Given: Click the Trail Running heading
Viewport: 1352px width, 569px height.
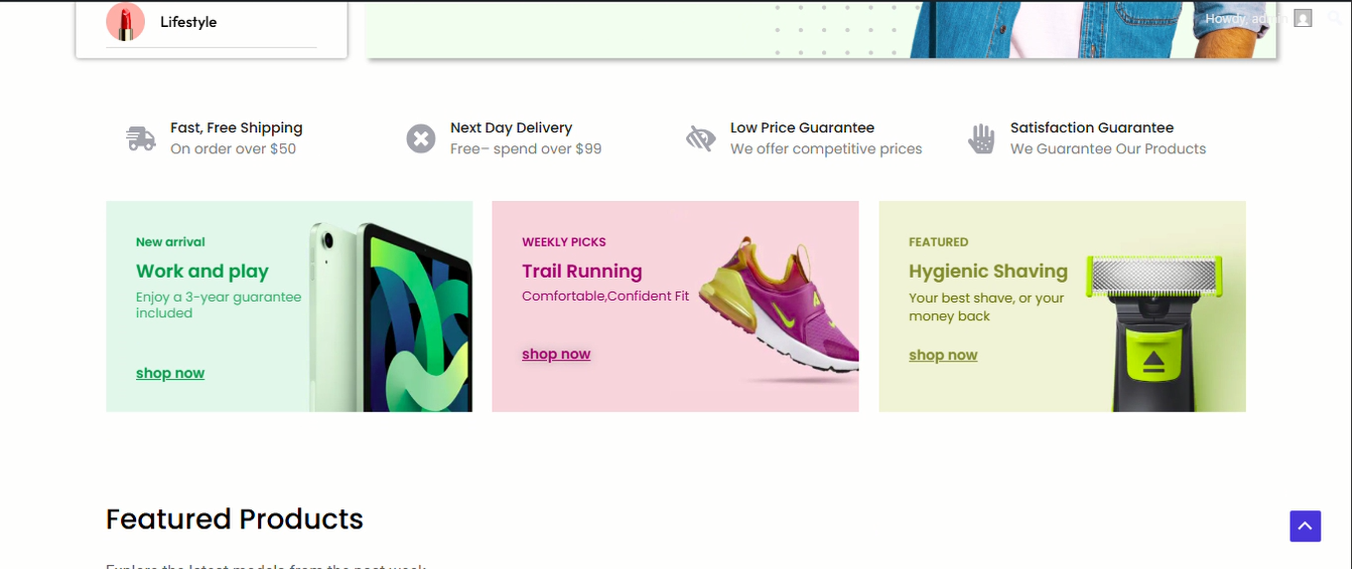Looking at the screenshot, I should click(x=582, y=271).
